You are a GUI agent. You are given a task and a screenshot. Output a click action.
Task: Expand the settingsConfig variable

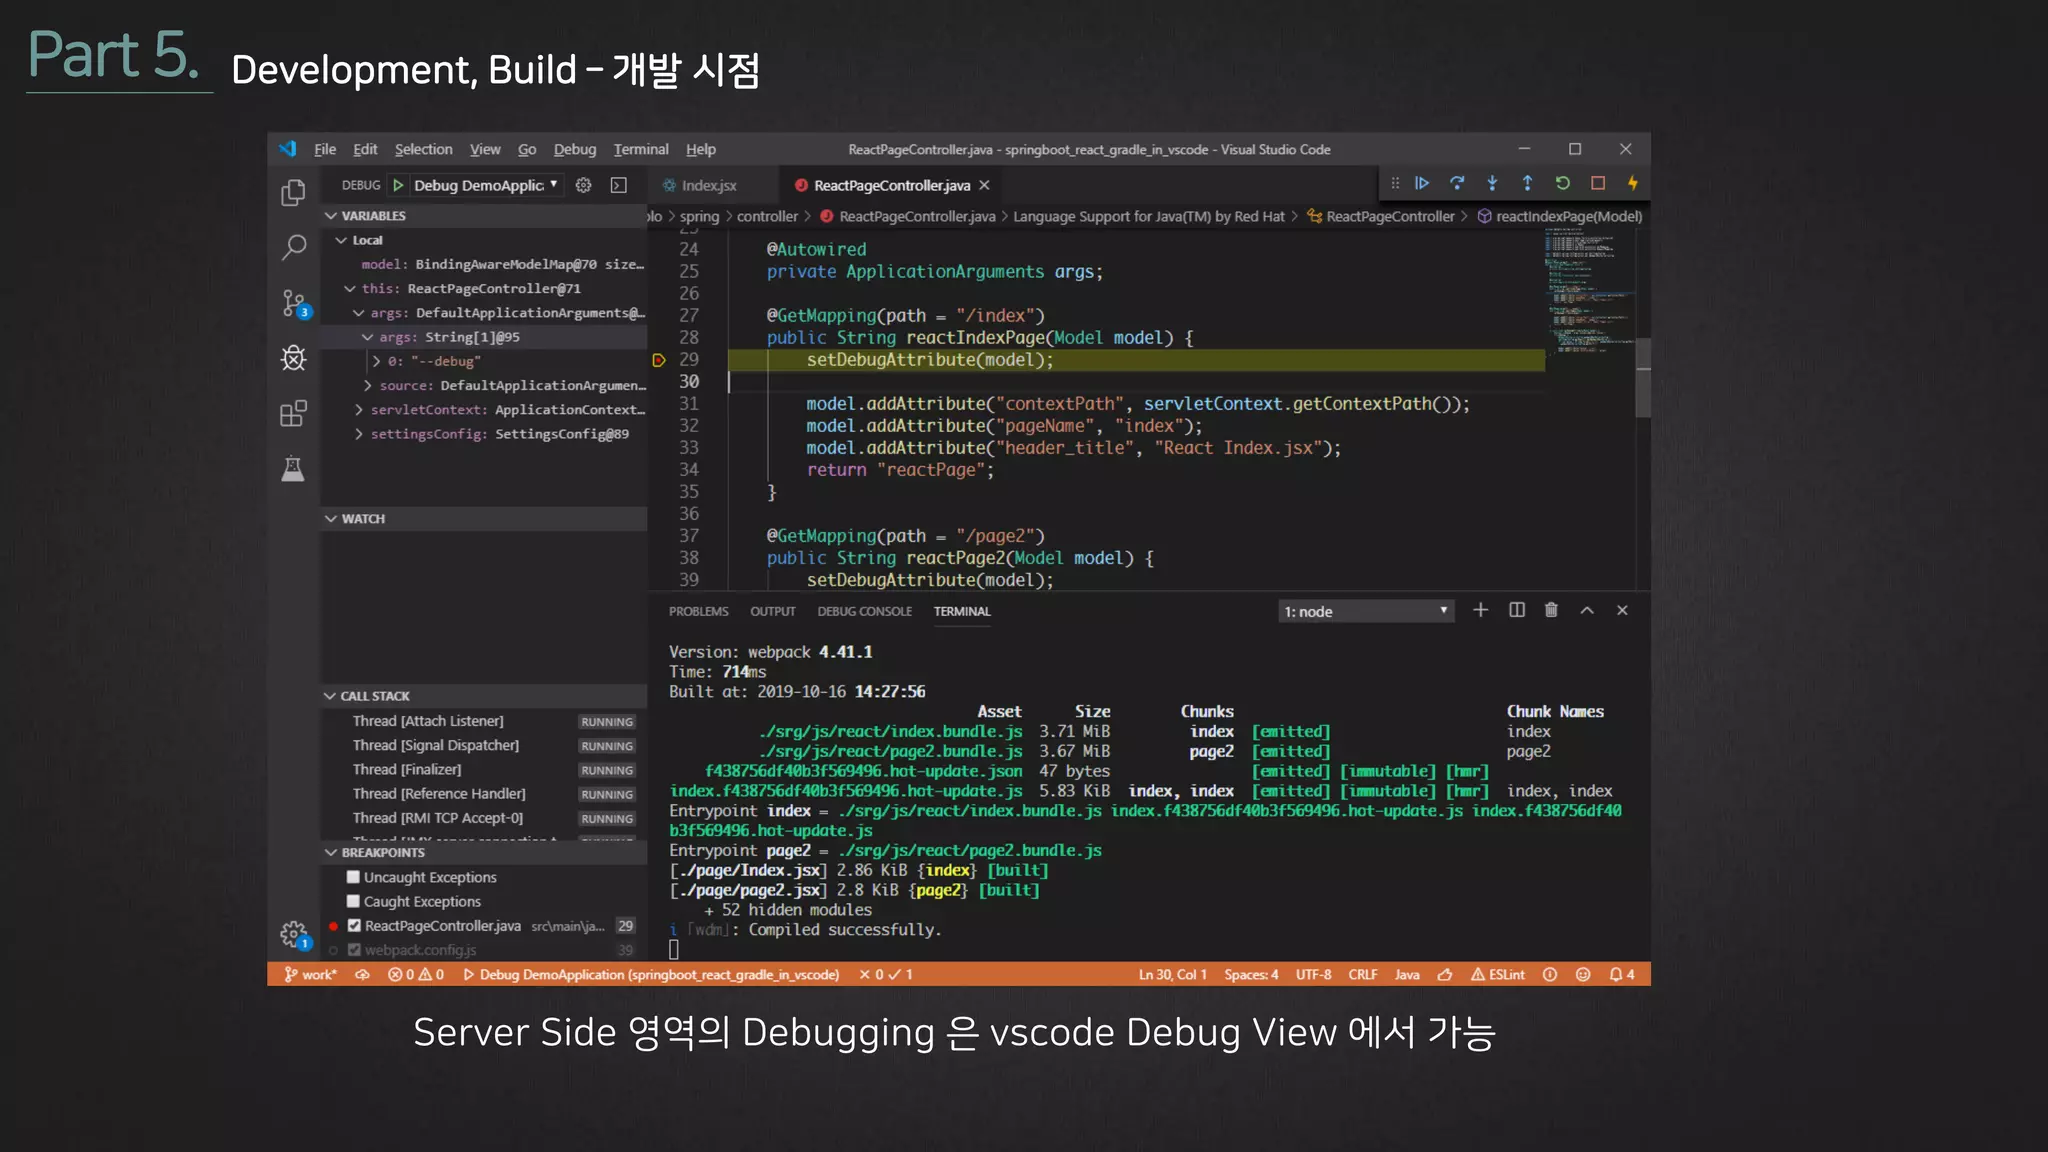(358, 434)
